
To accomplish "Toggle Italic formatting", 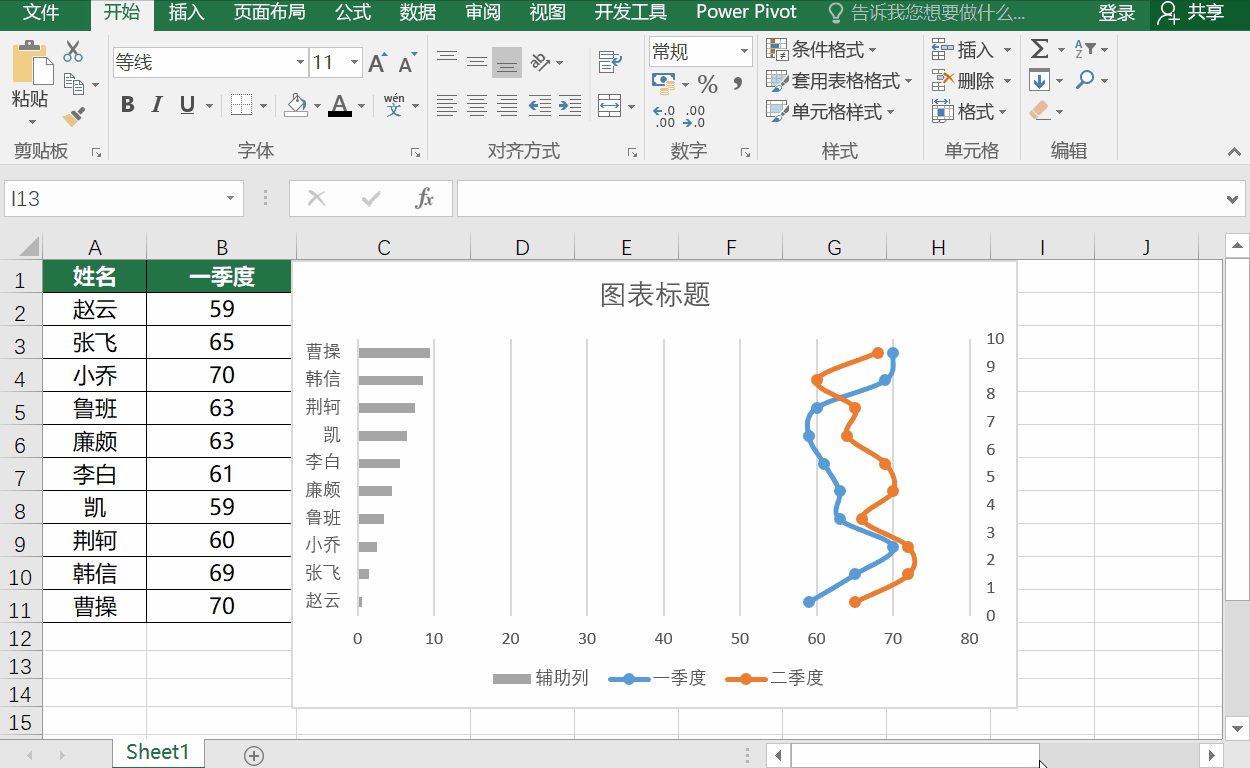I will coord(156,104).
